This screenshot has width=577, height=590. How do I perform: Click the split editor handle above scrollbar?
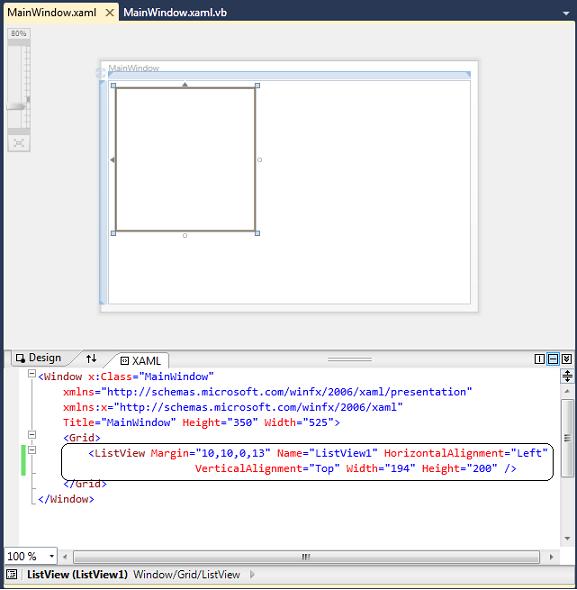(x=567, y=376)
